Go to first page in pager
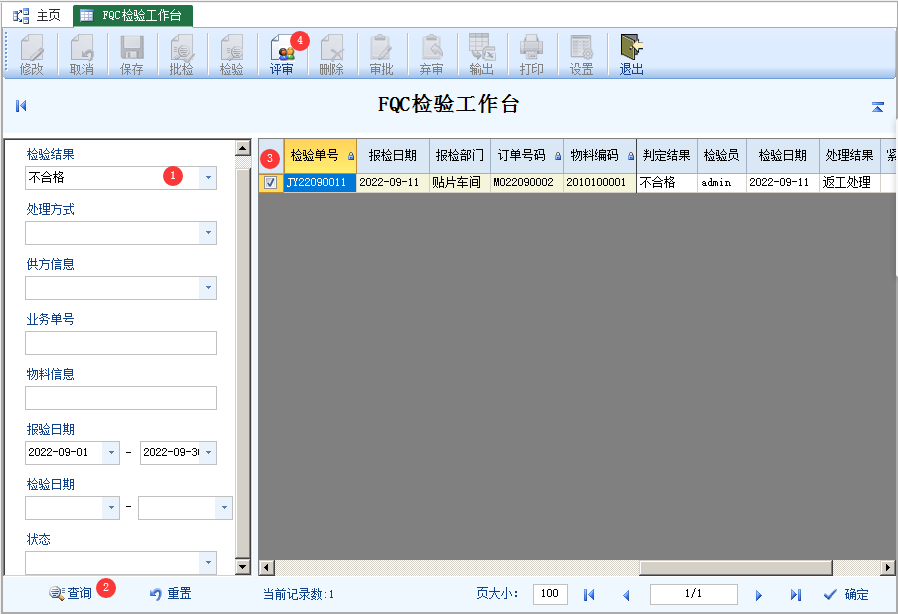Image resolution: width=898 pixels, height=614 pixels. tap(589, 595)
